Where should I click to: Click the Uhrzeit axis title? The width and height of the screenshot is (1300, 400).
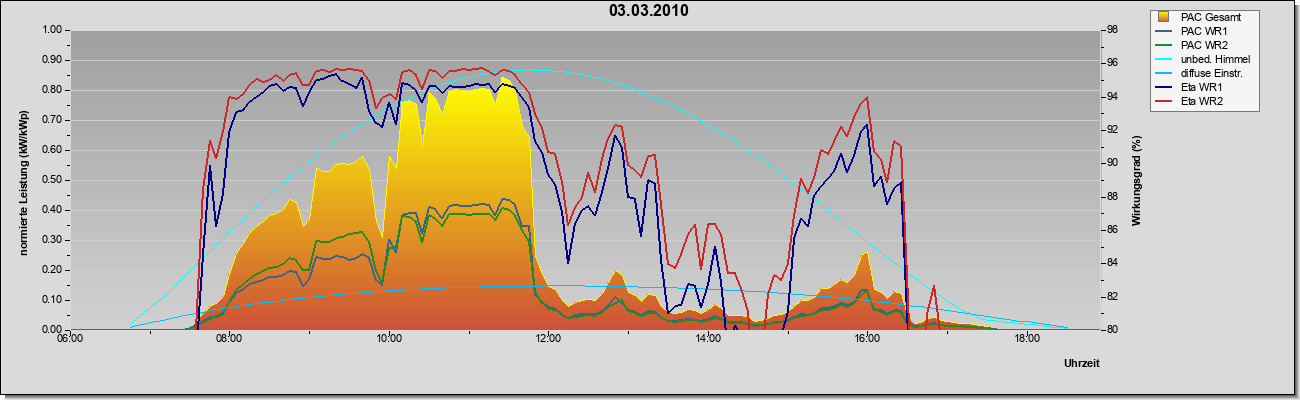(x=1082, y=364)
